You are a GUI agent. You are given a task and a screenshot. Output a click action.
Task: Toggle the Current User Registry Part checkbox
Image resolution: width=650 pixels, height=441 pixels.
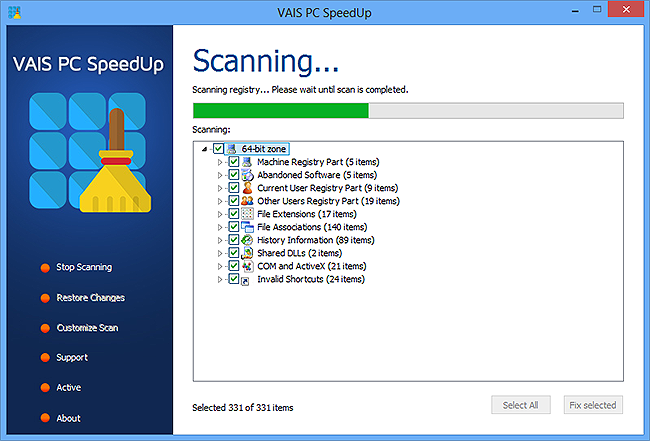click(234, 188)
